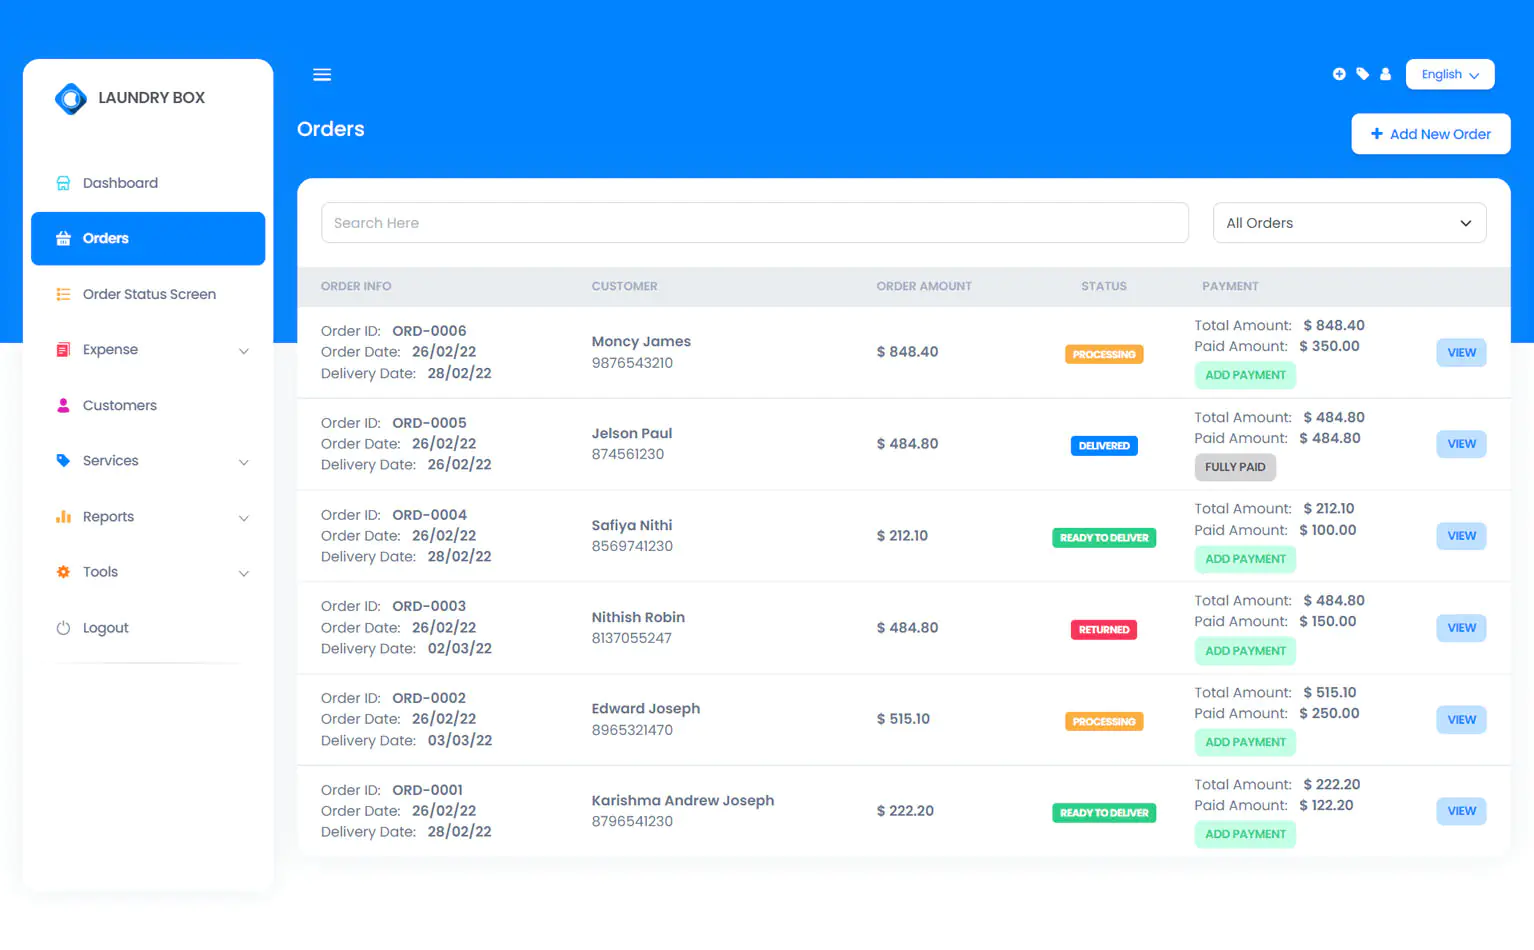Click the Customers person icon
This screenshot has height=950, width=1534.
click(x=63, y=405)
